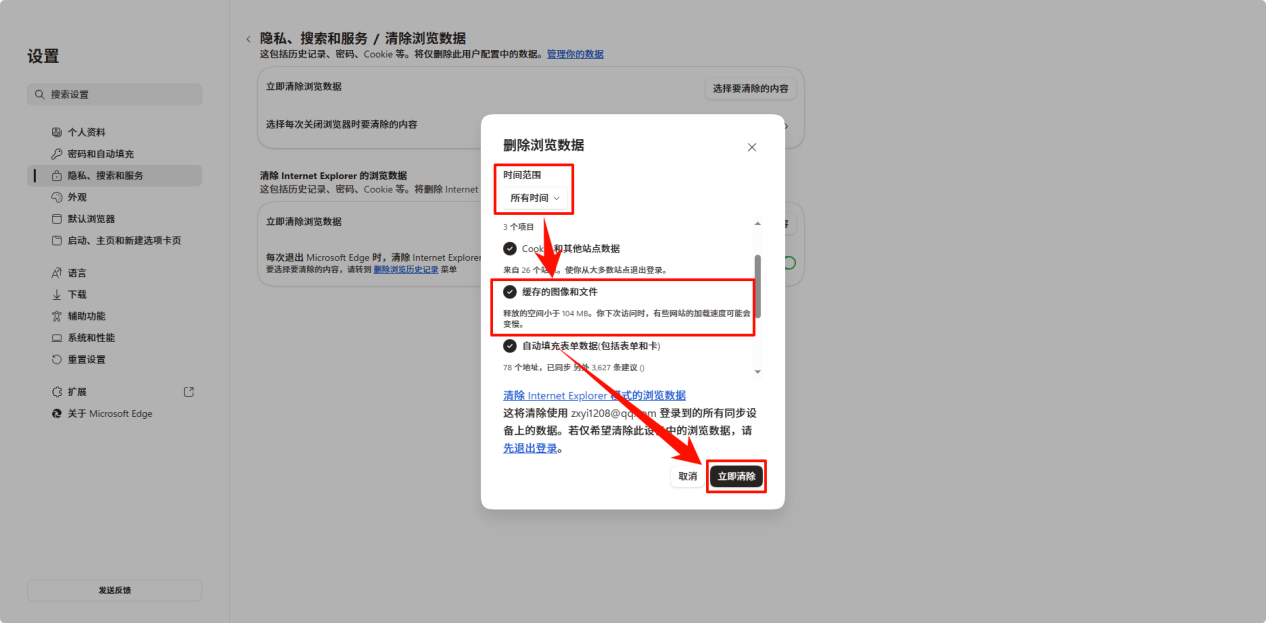
Task: Click the 搜索设置 search field
Action: click(114, 93)
